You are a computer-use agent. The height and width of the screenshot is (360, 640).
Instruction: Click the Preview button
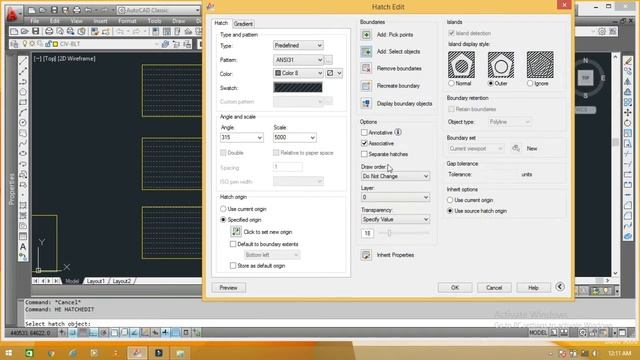click(x=229, y=288)
